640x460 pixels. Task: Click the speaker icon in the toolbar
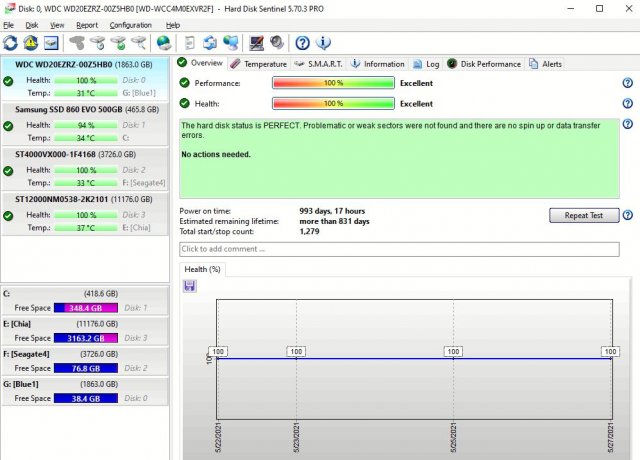point(277,43)
